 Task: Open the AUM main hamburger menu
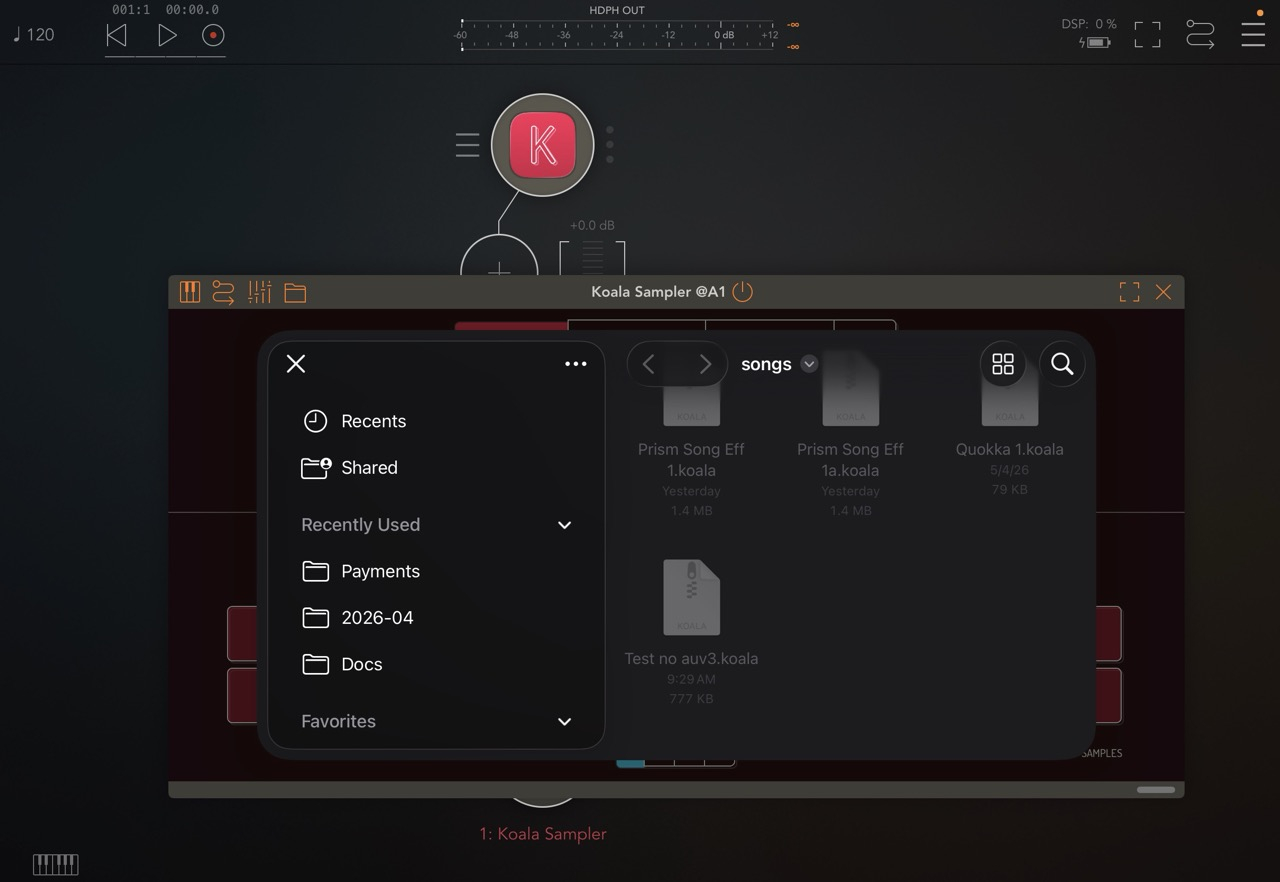click(1253, 35)
